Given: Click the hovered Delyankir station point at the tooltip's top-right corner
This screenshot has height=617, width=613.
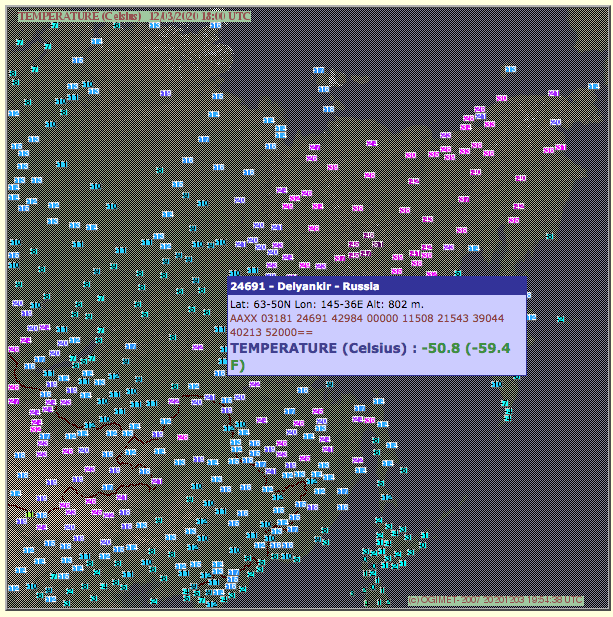Looking at the screenshot, I should click(527, 279).
